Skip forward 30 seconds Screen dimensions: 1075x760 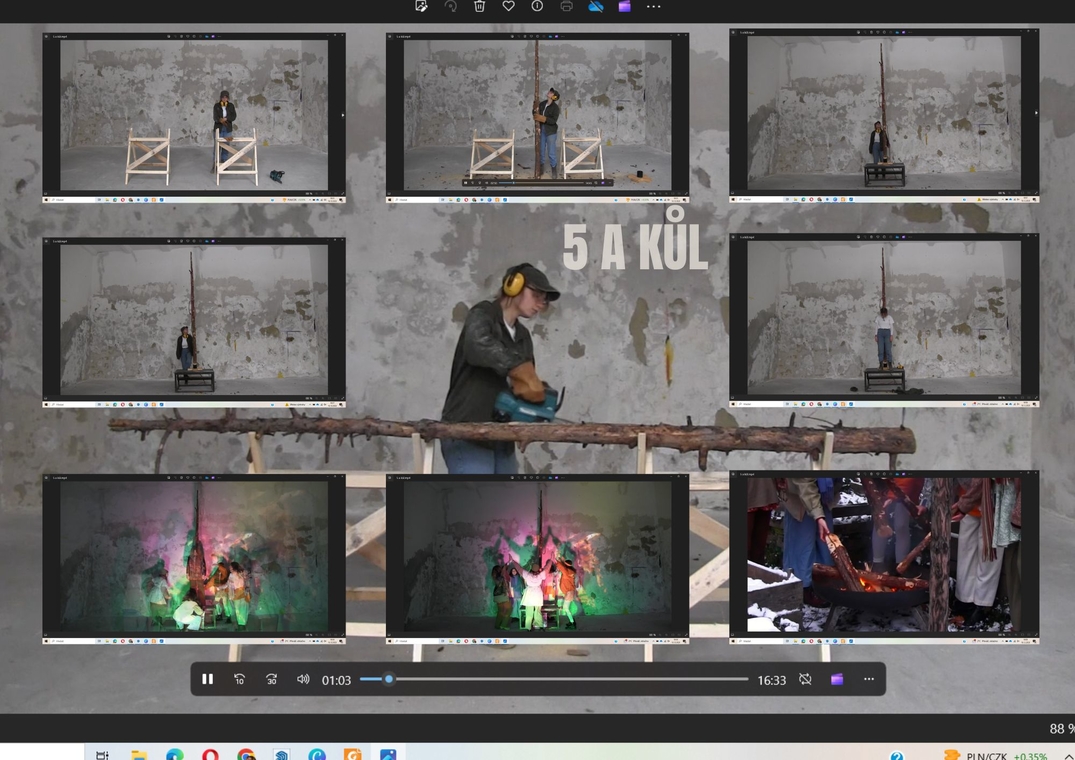(271, 679)
